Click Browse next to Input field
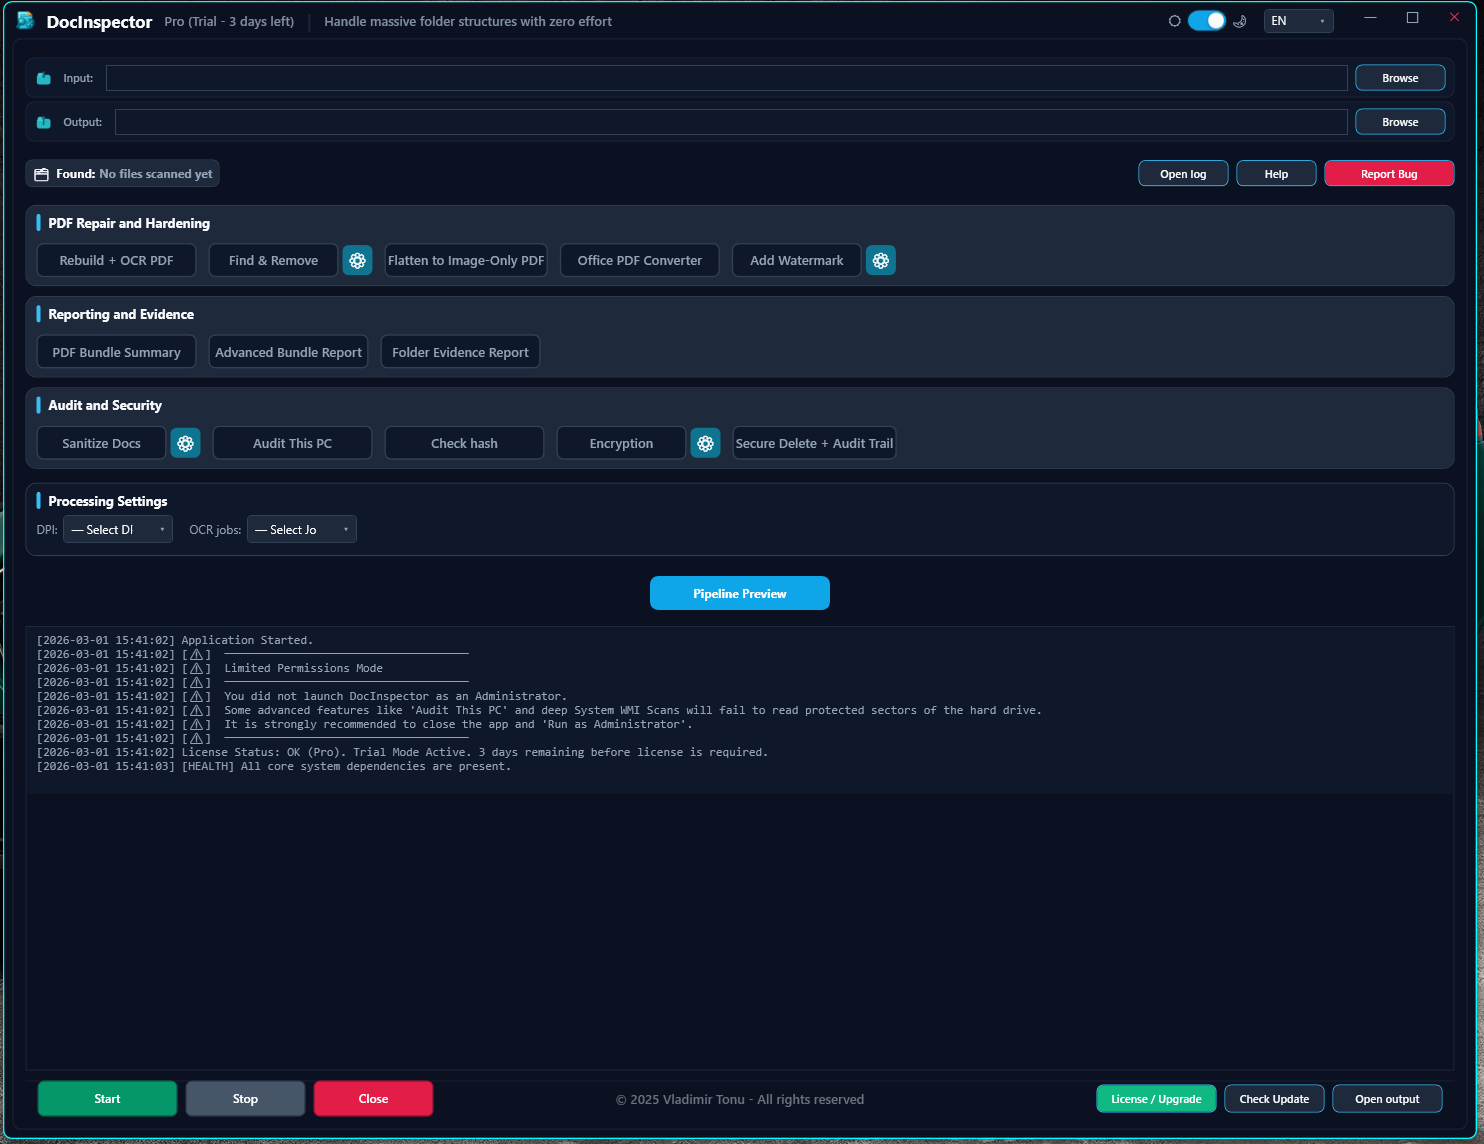 pyautogui.click(x=1400, y=78)
